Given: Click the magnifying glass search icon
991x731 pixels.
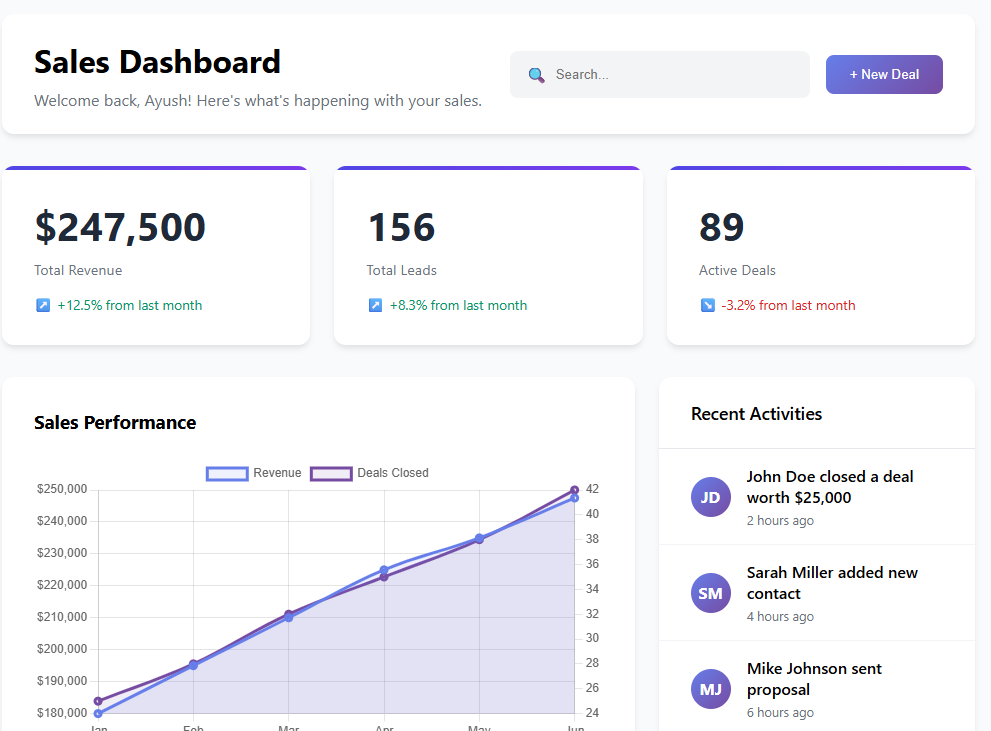Looking at the screenshot, I should 536,75.
